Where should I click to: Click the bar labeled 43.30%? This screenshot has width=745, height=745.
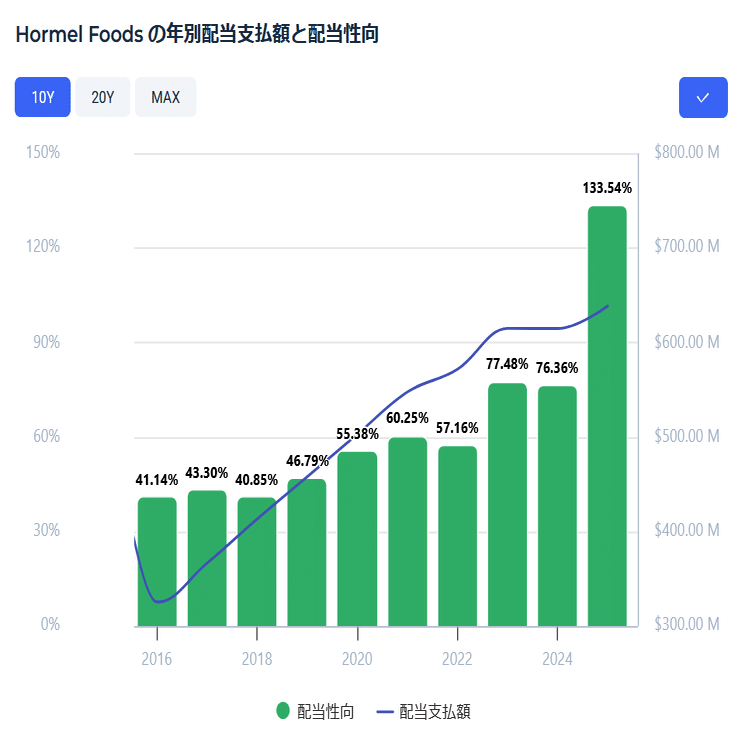pyautogui.click(x=207, y=558)
